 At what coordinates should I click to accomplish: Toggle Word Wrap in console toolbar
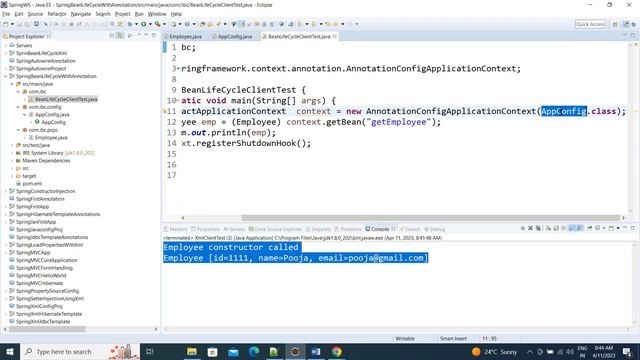564,228
